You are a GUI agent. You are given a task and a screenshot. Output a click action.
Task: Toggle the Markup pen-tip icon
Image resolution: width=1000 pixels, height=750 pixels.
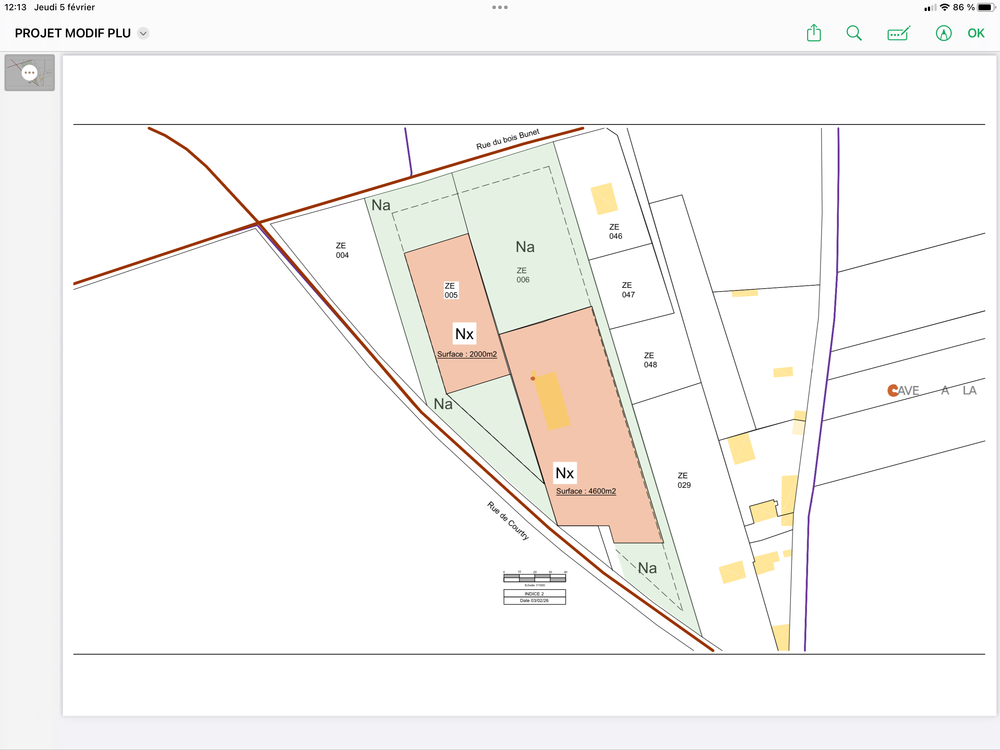[943, 33]
